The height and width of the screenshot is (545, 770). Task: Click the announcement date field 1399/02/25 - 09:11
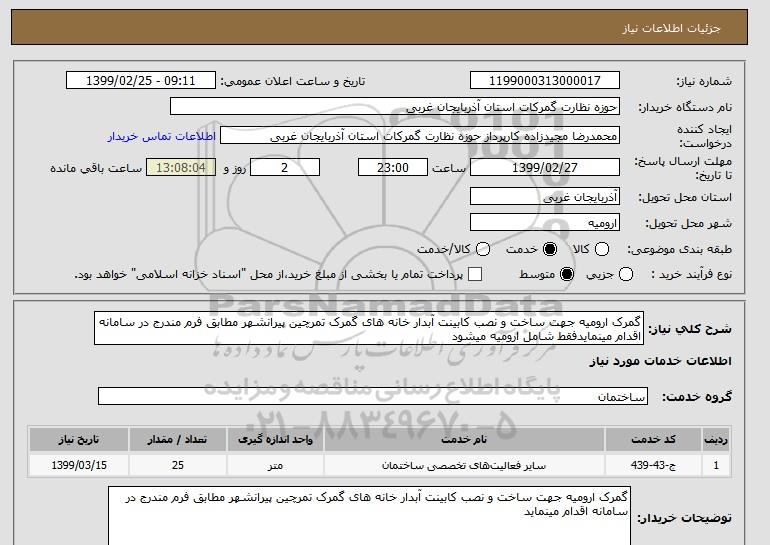[141, 81]
